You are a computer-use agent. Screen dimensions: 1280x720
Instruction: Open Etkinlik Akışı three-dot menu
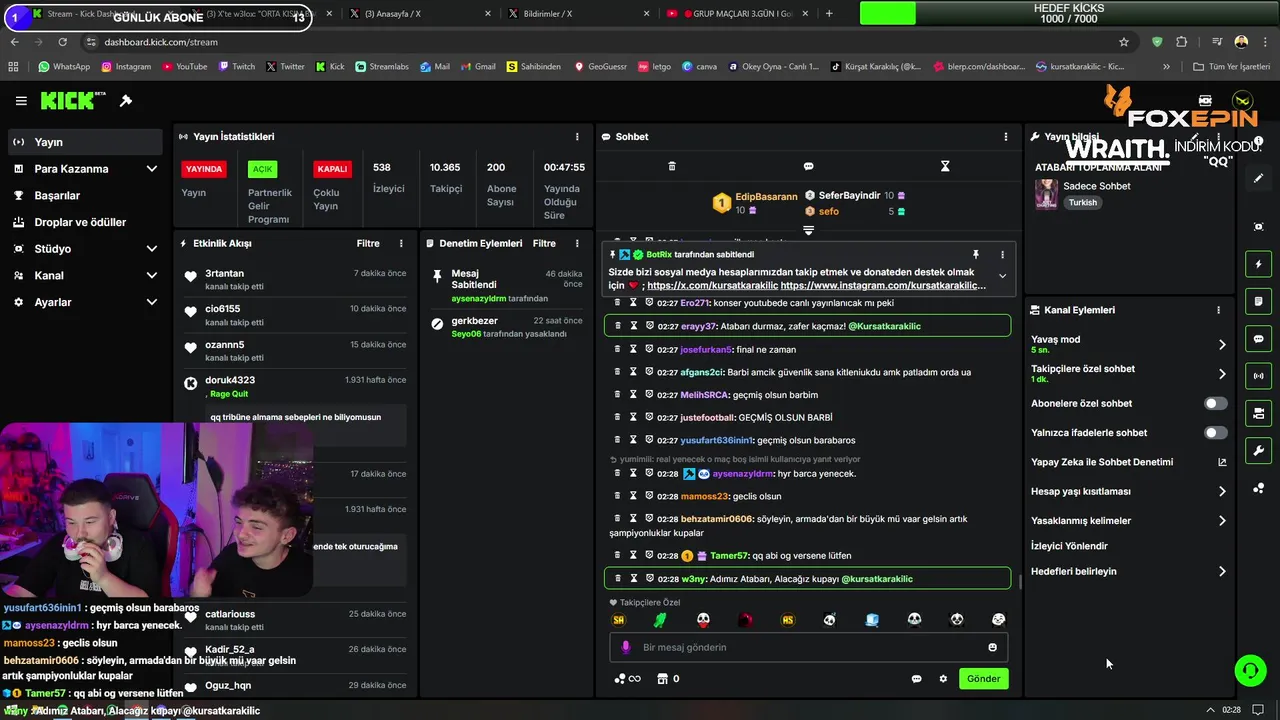[x=401, y=244]
